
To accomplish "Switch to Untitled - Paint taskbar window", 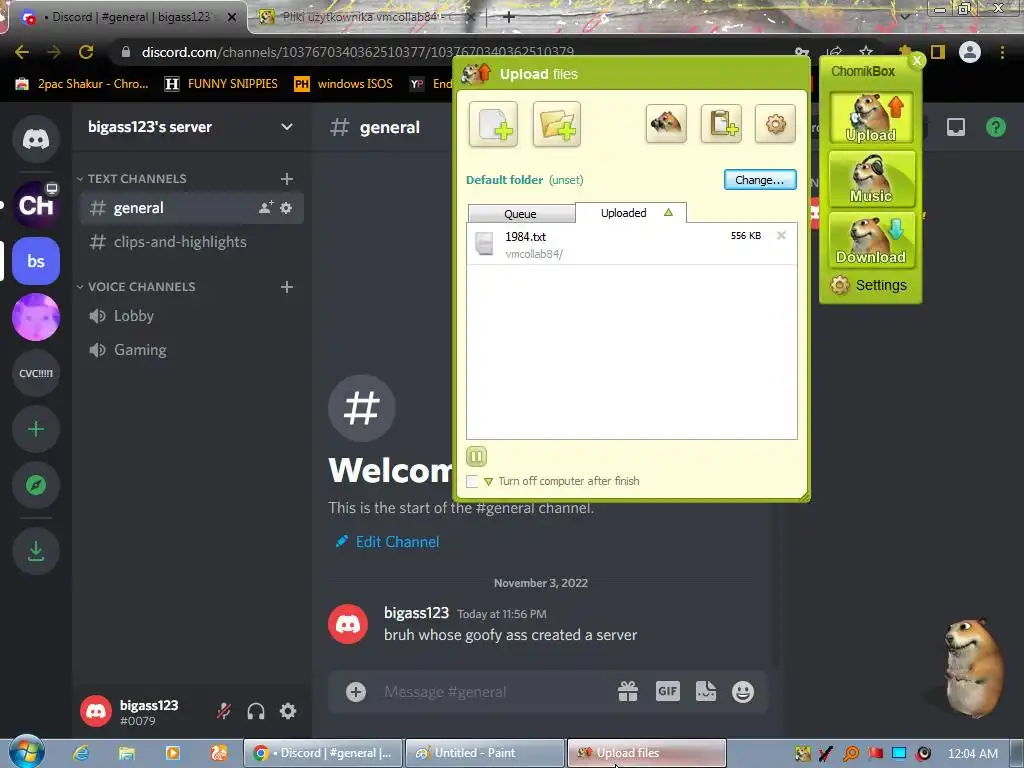I will [485, 753].
